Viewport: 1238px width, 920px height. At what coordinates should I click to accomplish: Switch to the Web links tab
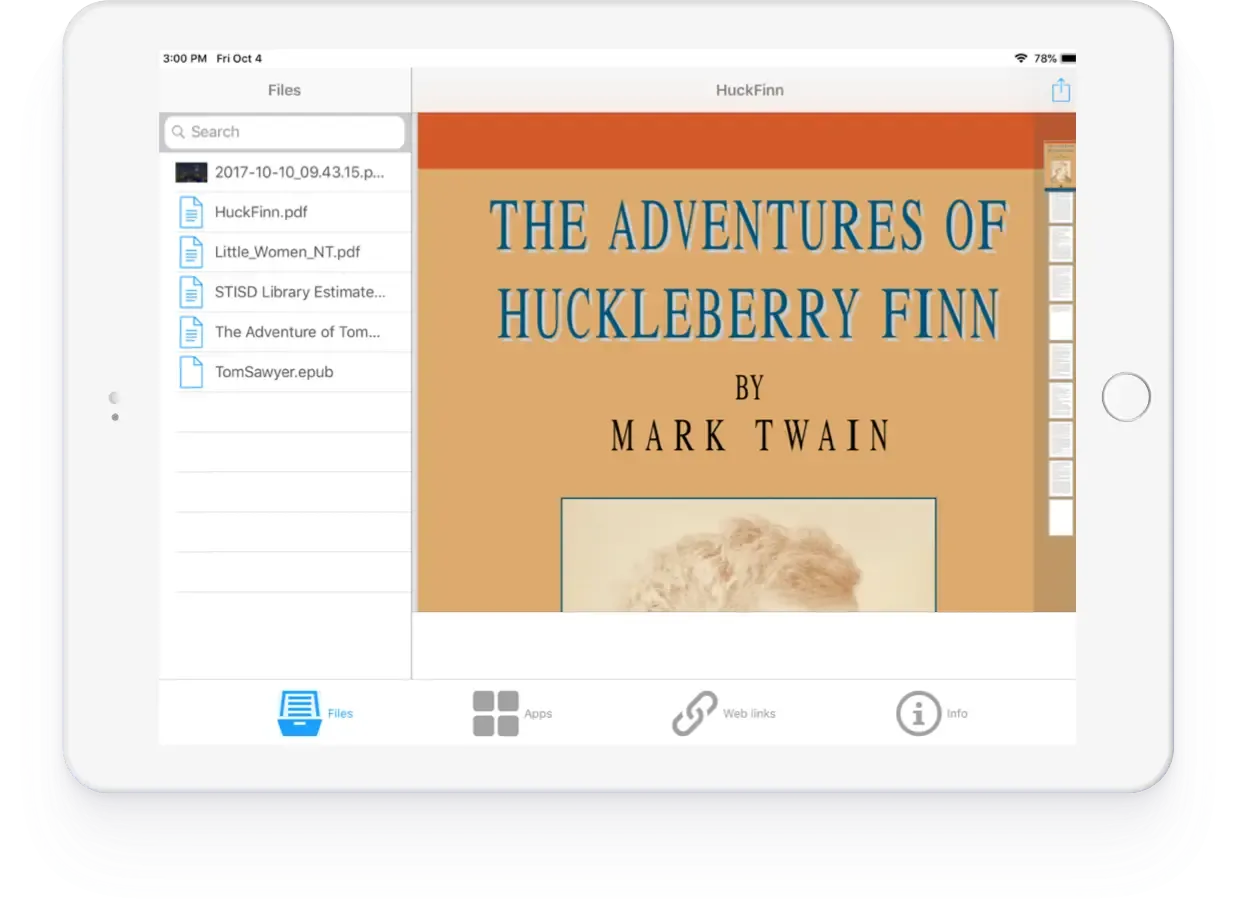point(724,713)
